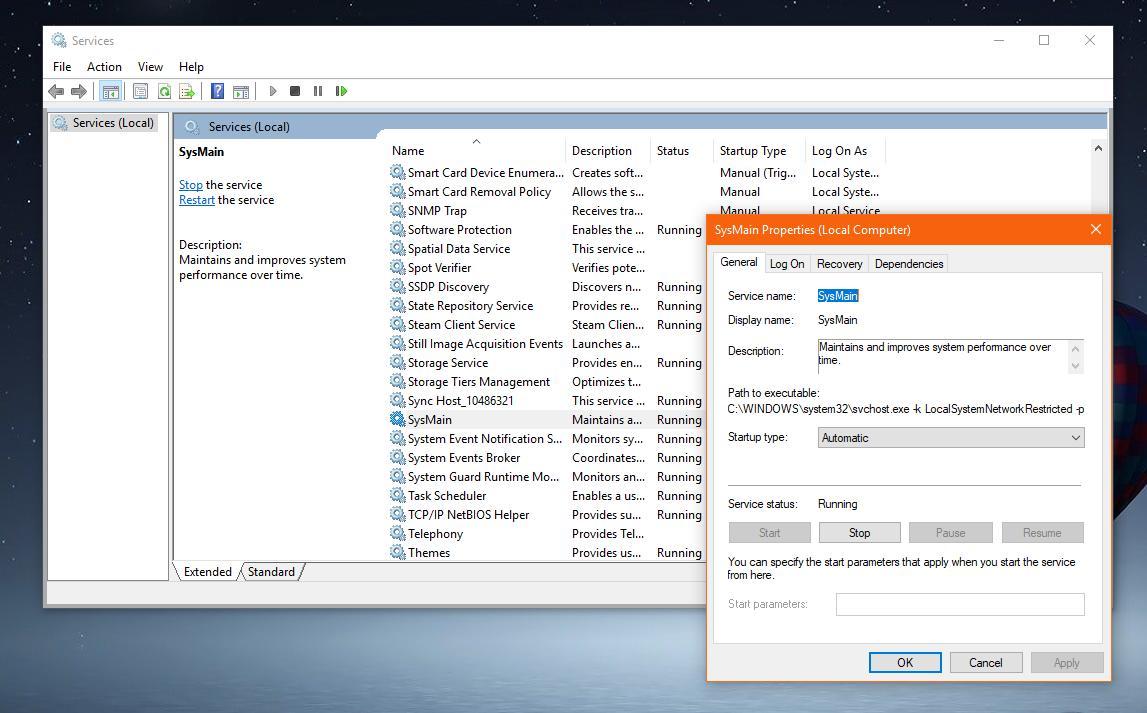Select Services (Local) in the left tree
The height and width of the screenshot is (713, 1147).
coord(105,123)
